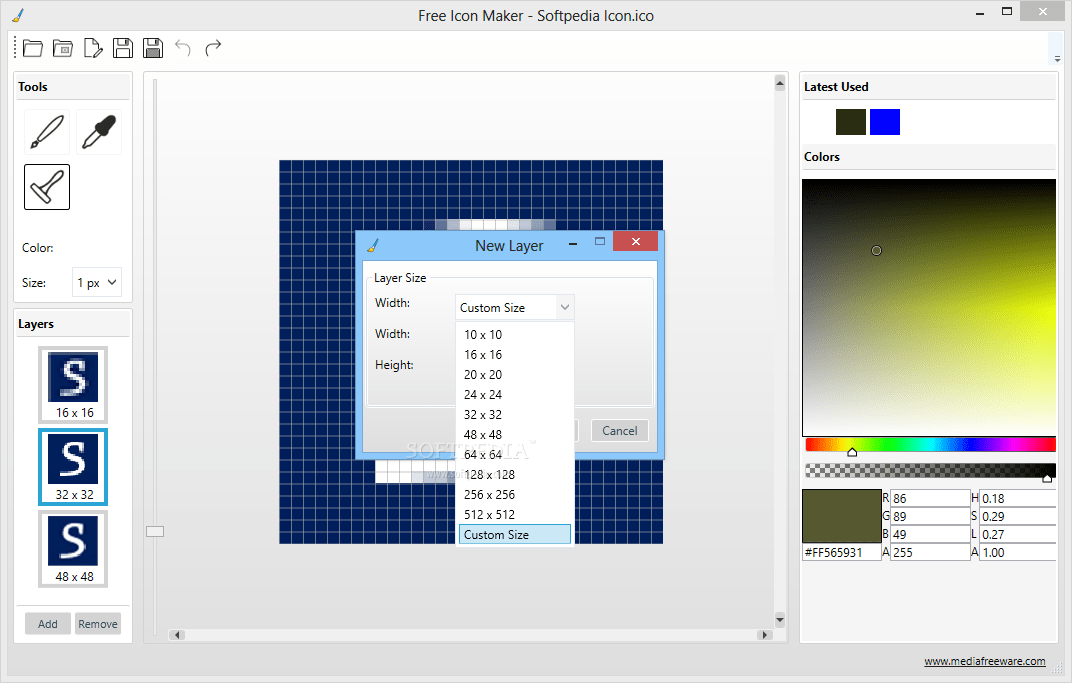
Task: Open the brush Size dropdown
Action: coord(96,282)
